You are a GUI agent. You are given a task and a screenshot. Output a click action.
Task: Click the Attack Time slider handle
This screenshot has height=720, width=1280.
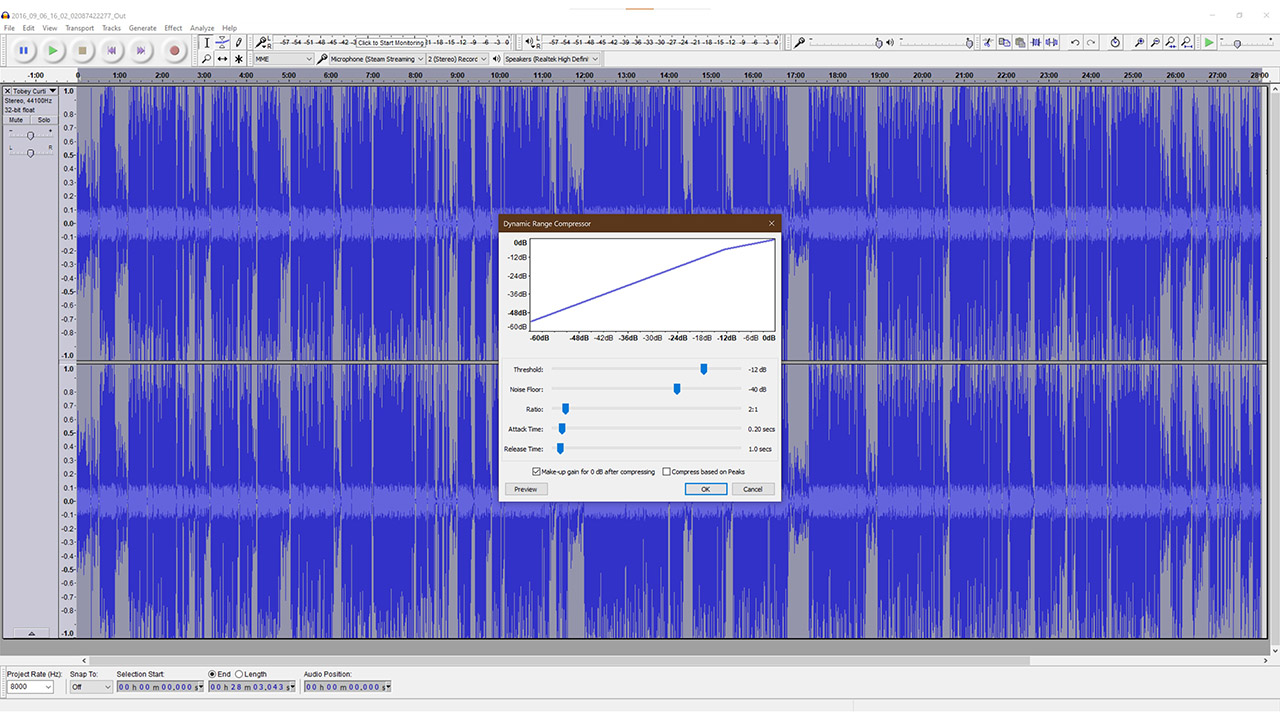562,428
